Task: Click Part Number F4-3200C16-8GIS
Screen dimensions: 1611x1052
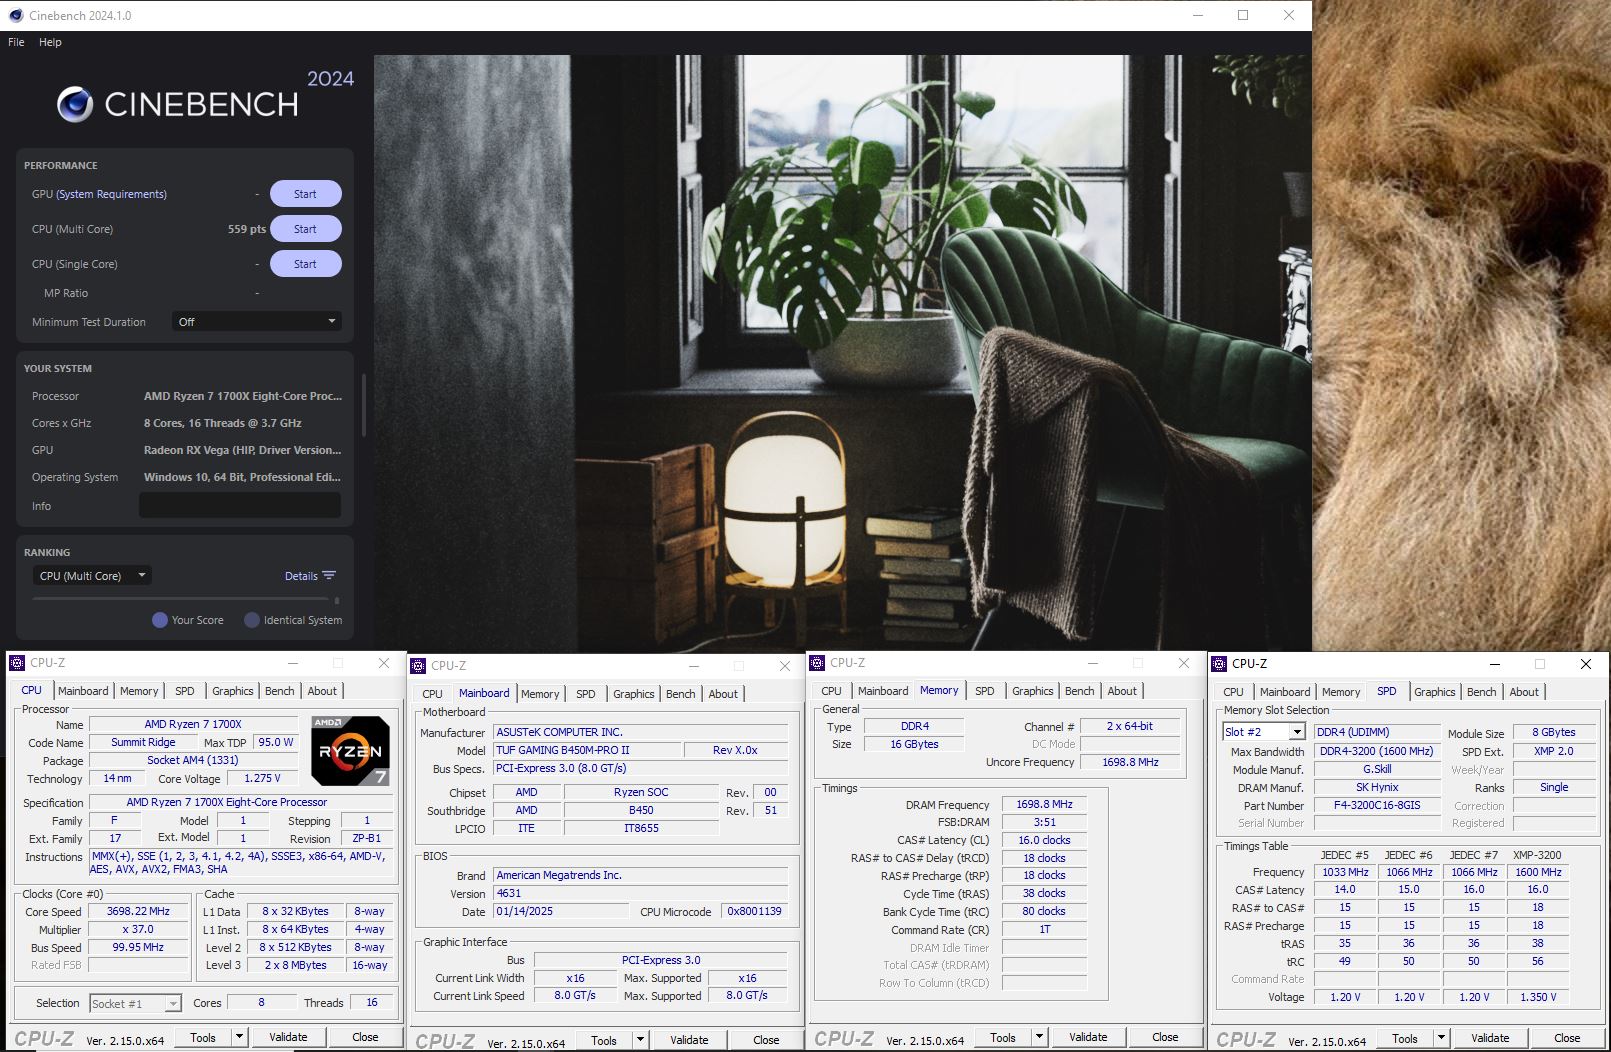Action: tap(1376, 805)
